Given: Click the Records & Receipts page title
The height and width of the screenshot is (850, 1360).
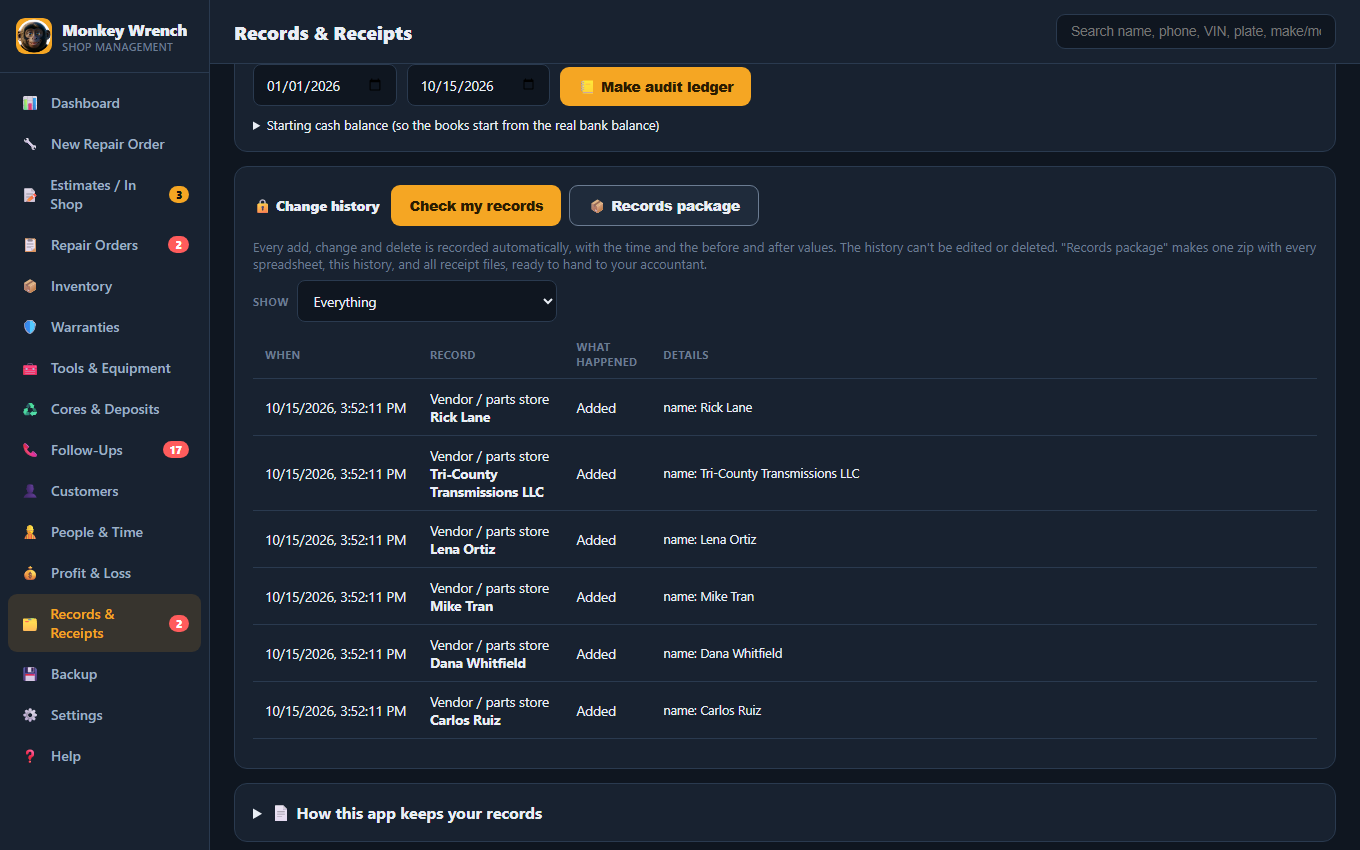Looking at the screenshot, I should pyautogui.click(x=323, y=33).
